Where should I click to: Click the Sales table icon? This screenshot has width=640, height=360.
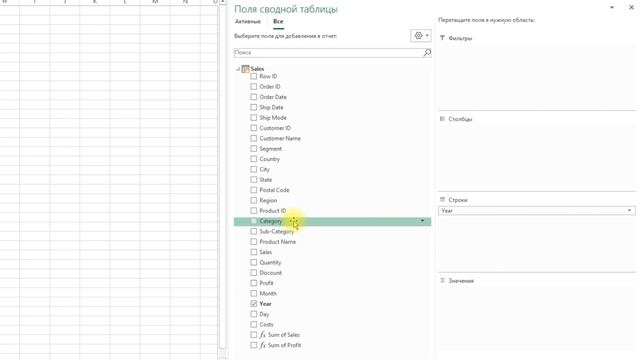tap(245, 69)
